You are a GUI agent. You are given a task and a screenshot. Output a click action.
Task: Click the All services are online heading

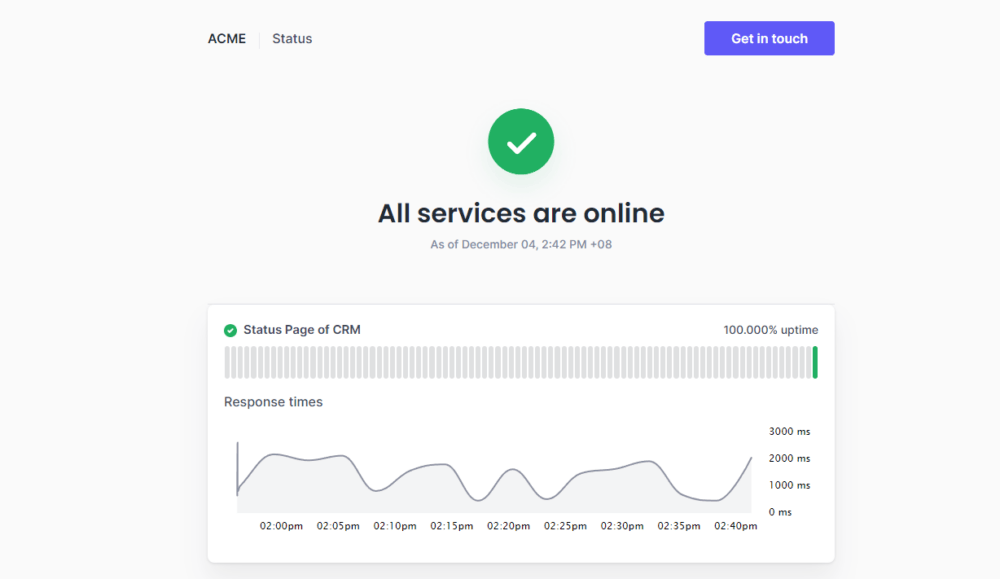tap(520, 213)
